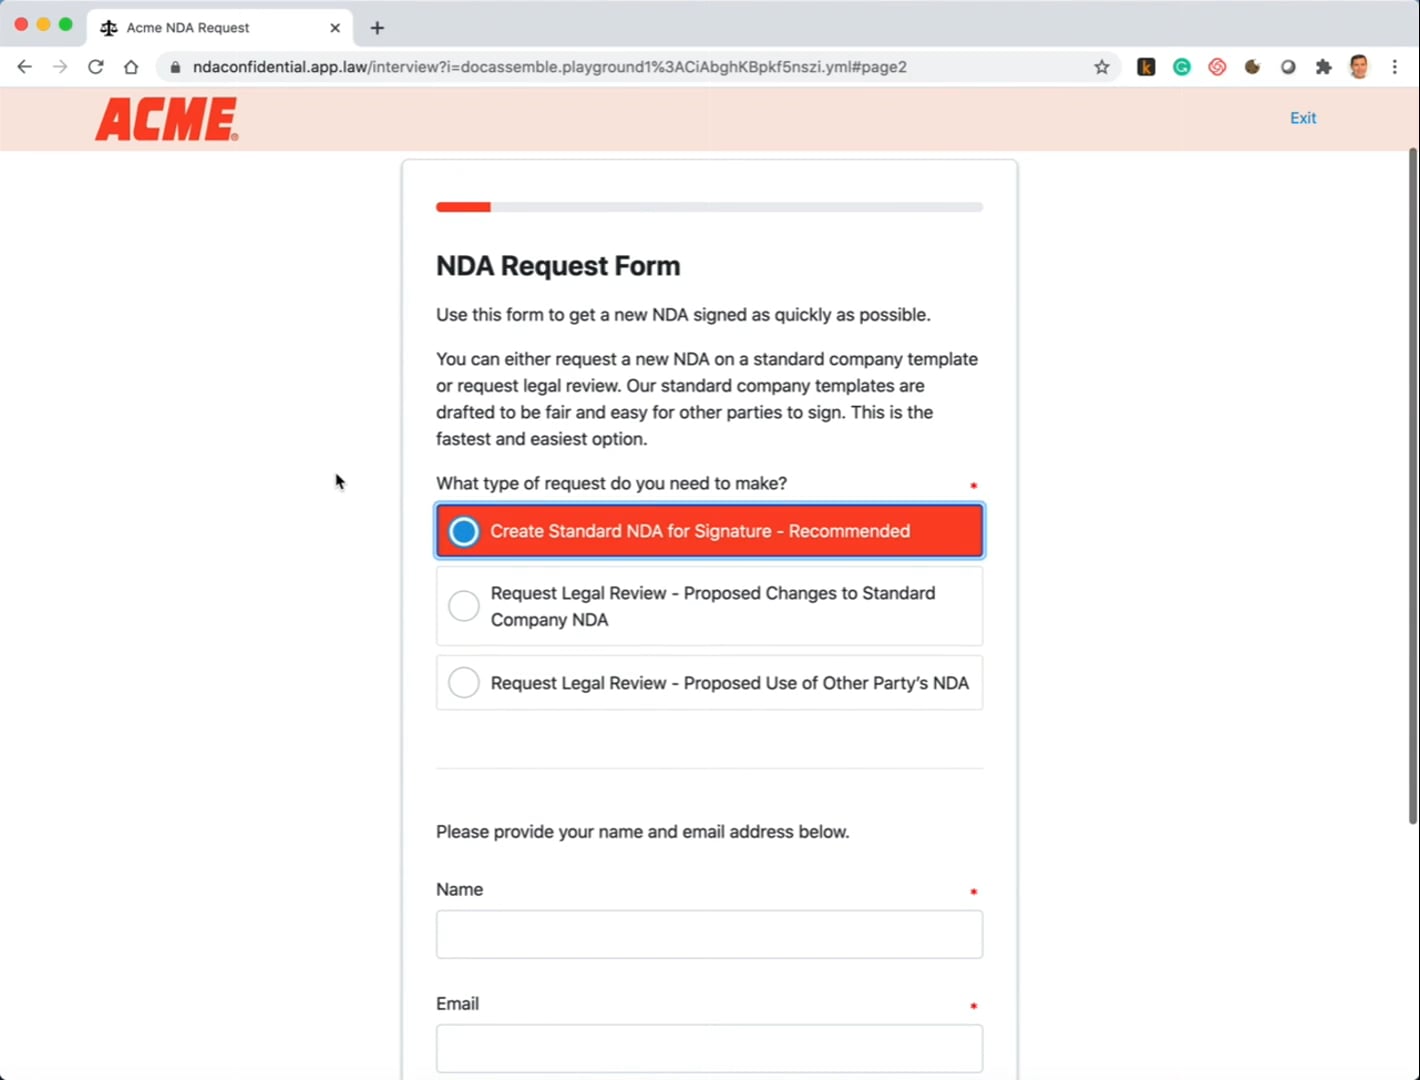Click the Email input field
Screen dimensions: 1420x1080
pos(710,1048)
